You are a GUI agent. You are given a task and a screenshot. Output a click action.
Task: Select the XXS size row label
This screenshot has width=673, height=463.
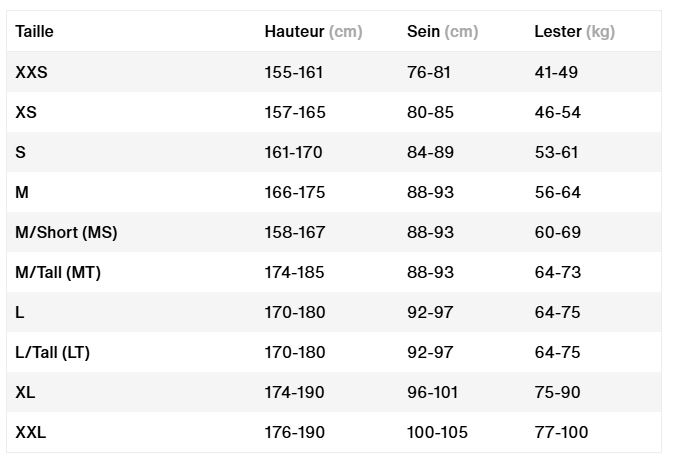31,72
